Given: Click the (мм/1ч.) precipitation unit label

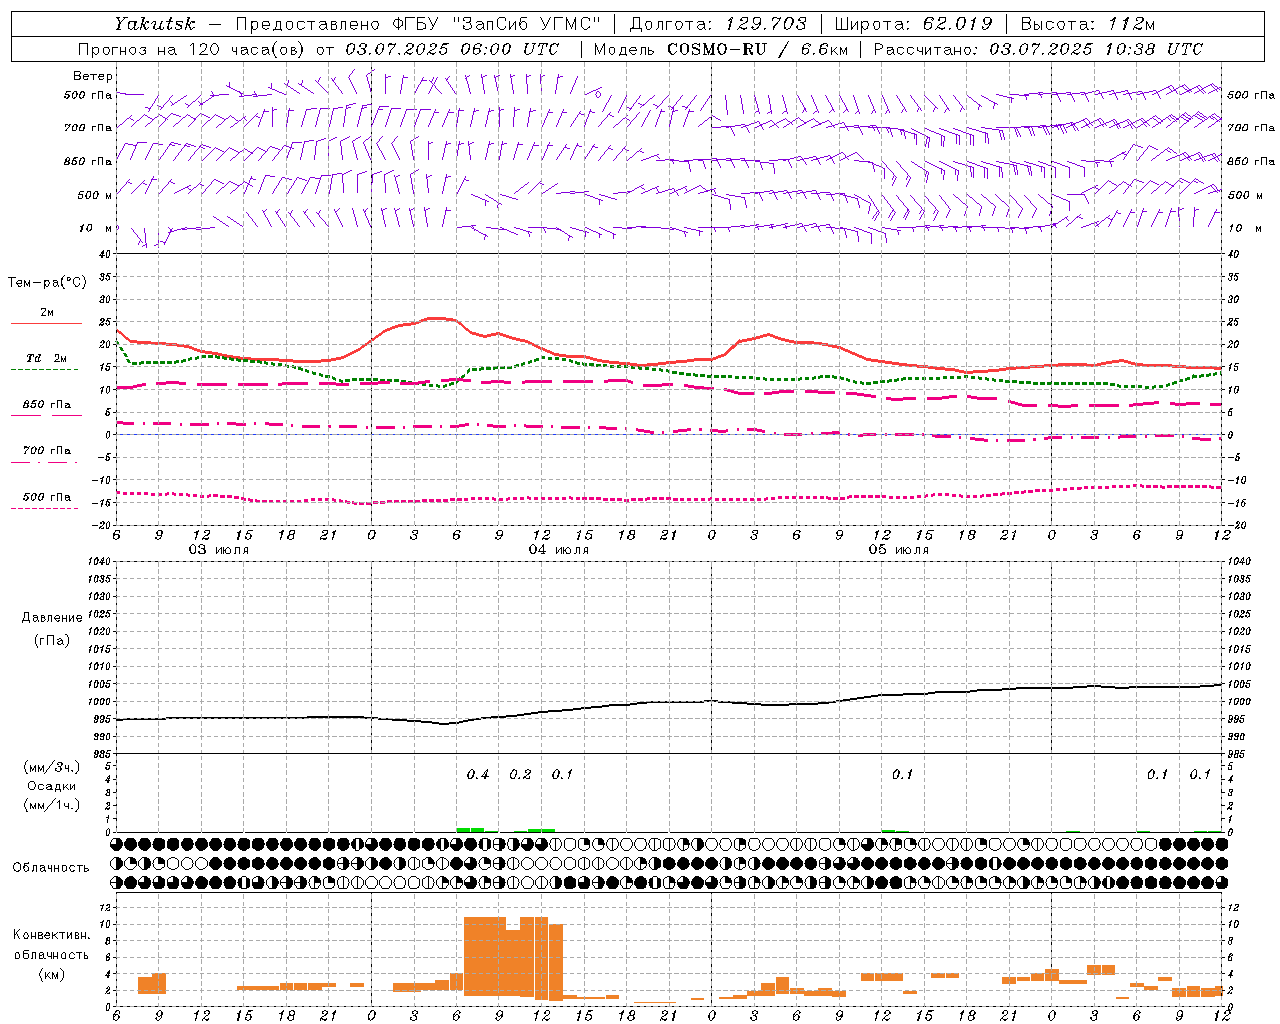Looking at the screenshot, I should (x=52, y=805).
